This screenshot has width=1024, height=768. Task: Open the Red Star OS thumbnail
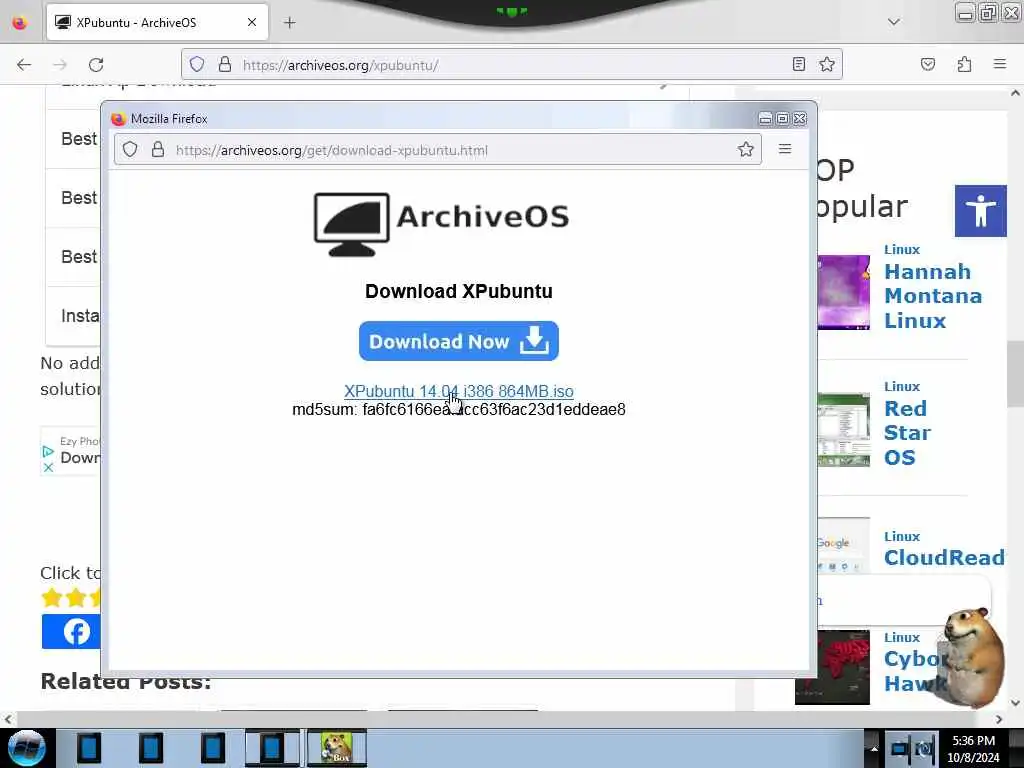pyautogui.click(x=843, y=429)
